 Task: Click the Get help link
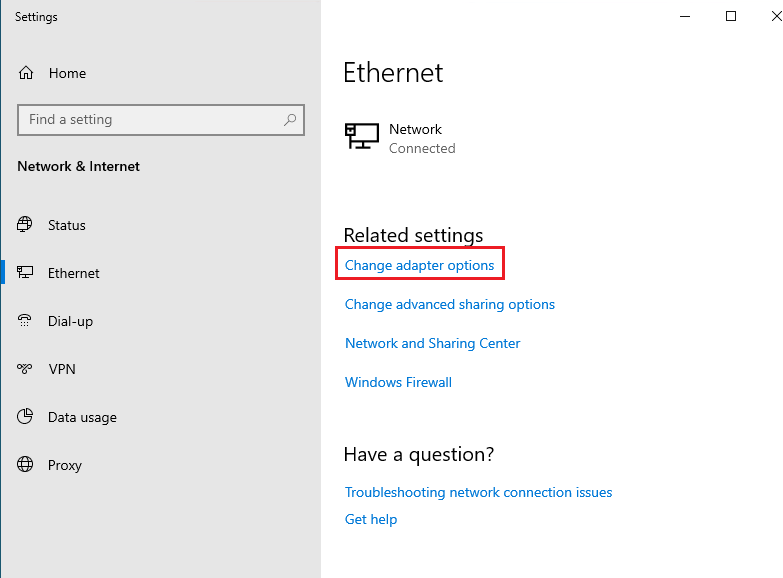[x=371, y=519]
